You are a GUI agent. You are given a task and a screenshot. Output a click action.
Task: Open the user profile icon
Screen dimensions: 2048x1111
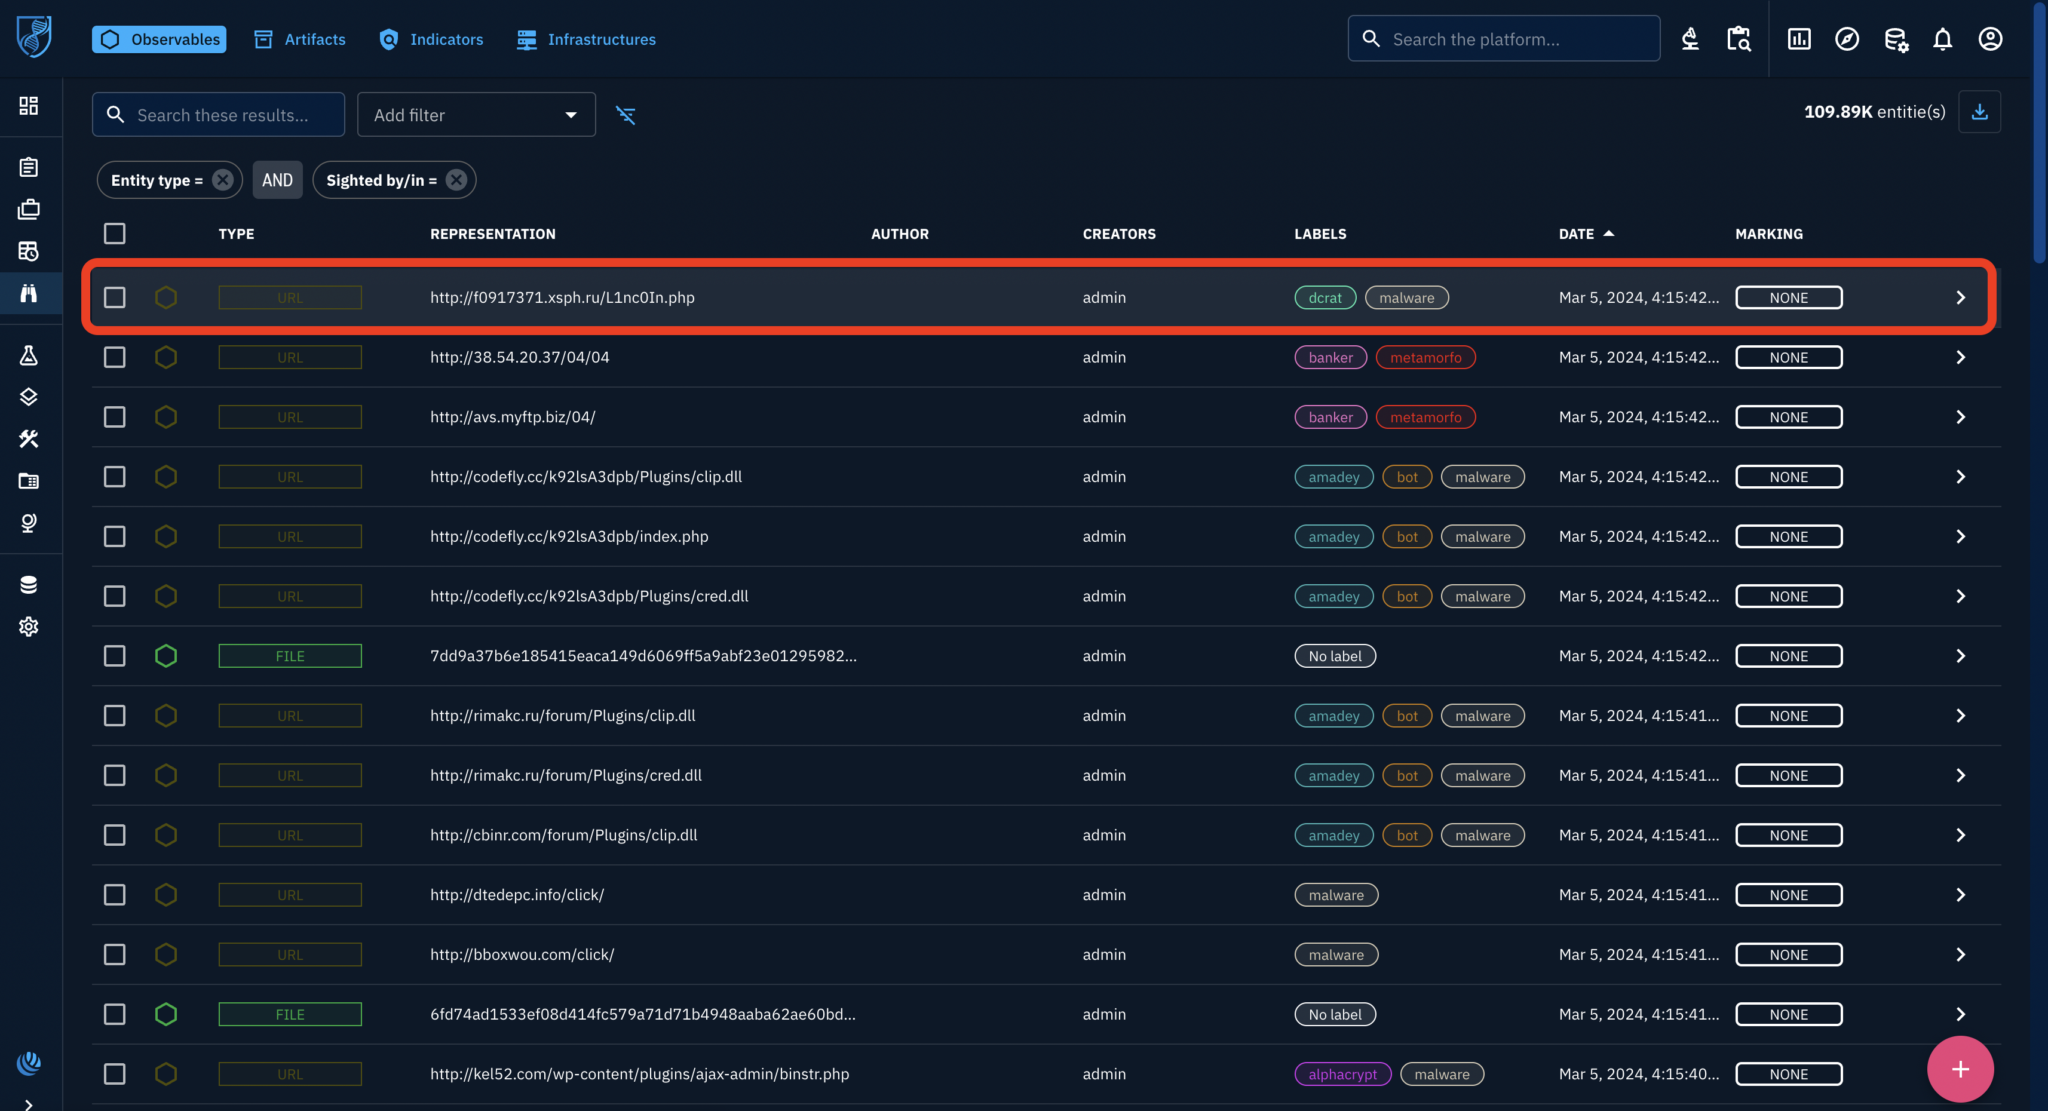tap(1990, 39)
